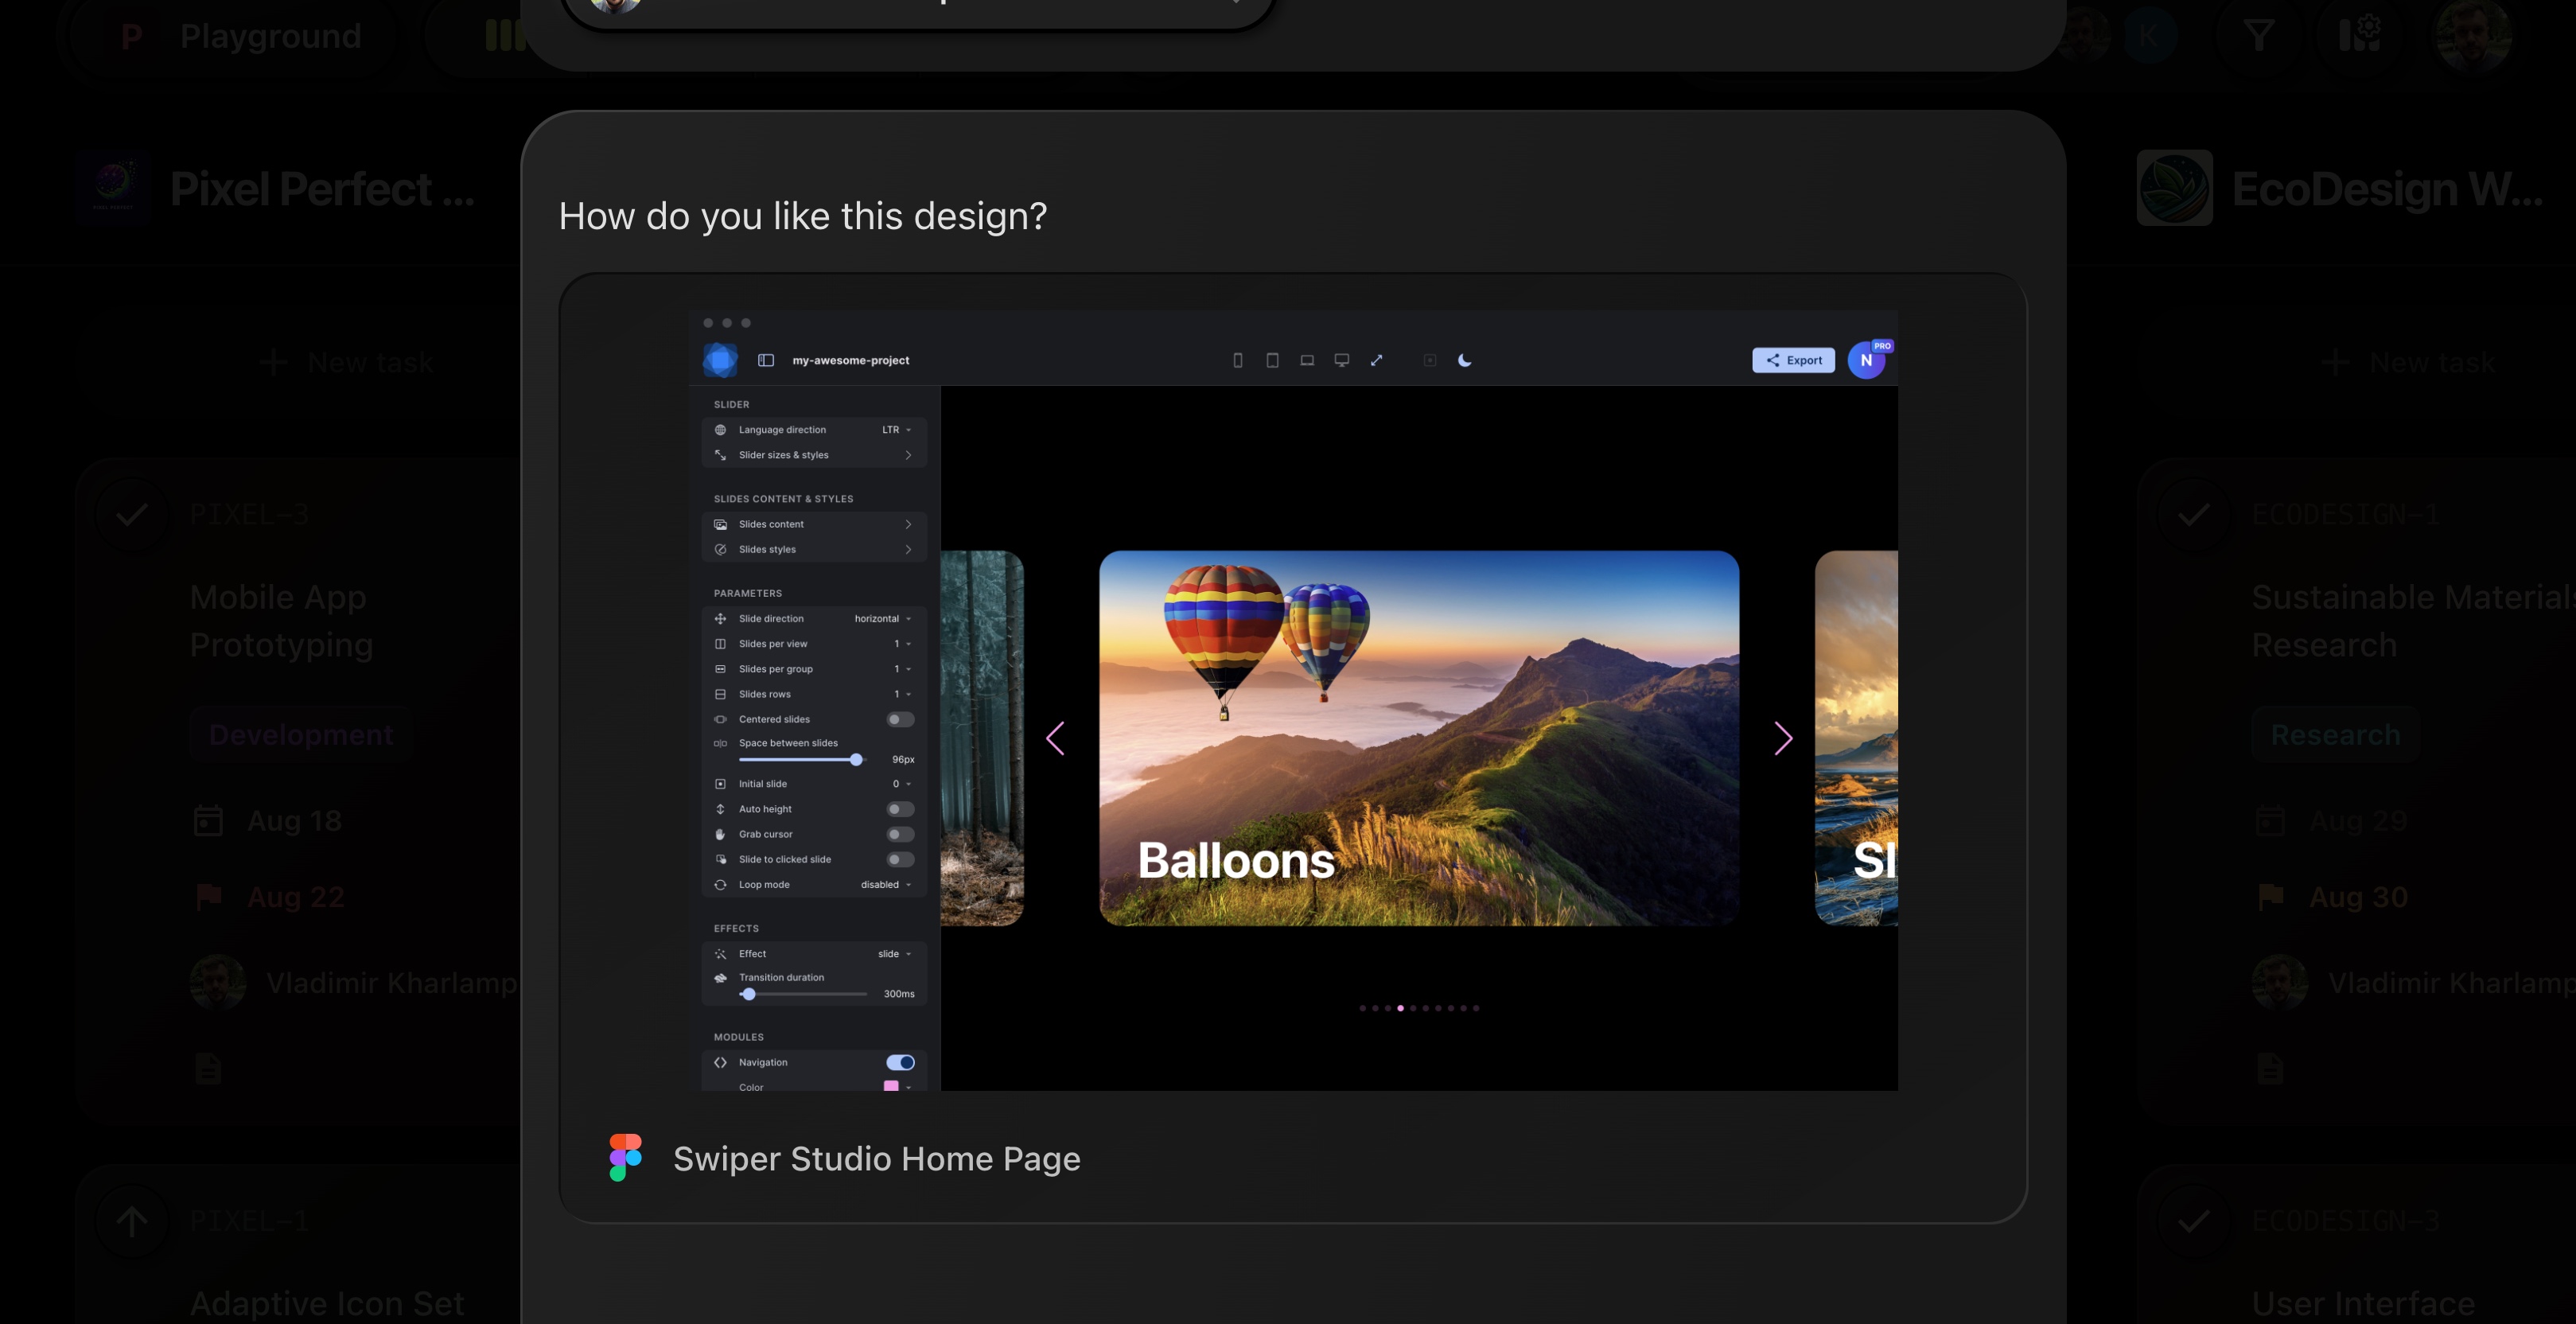
Task: Click the fullscreen expand arrow icon
Action: point(1377,360)
